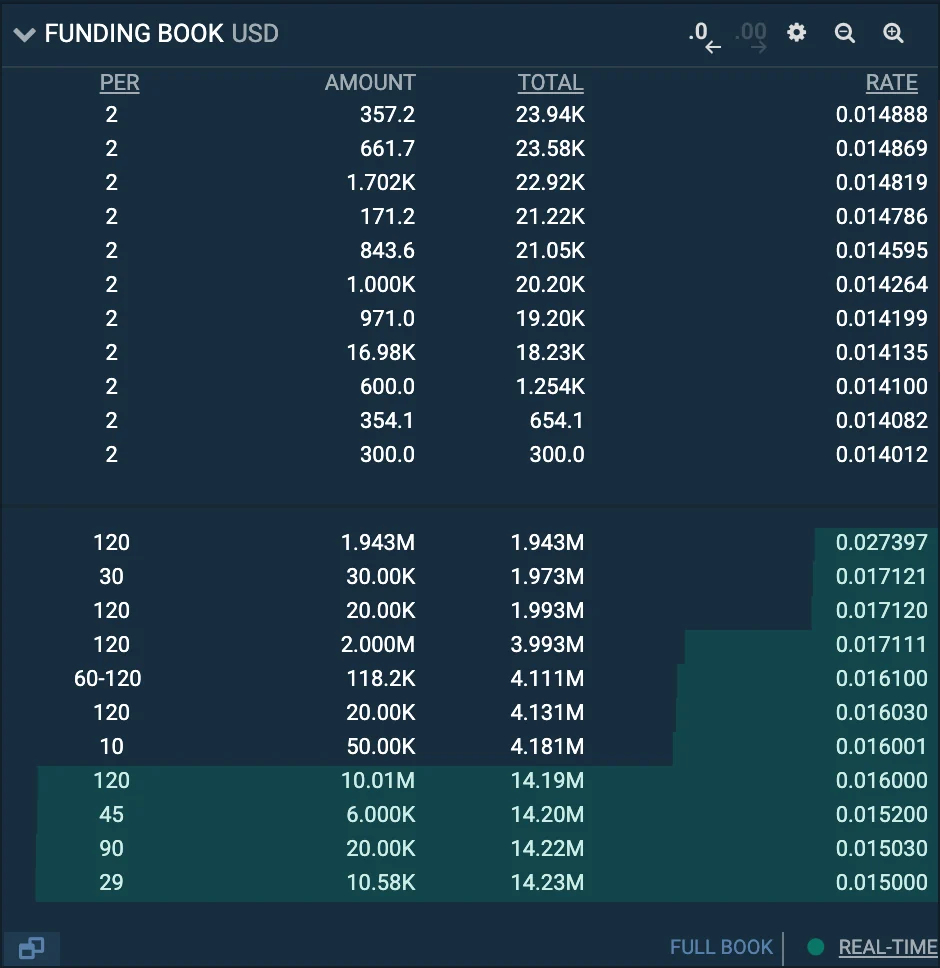Image resolution: width=940 pixels, height=968 pixels.
Task: Toggle the REAL-TIME update link
Action: (x=888, y=947)
